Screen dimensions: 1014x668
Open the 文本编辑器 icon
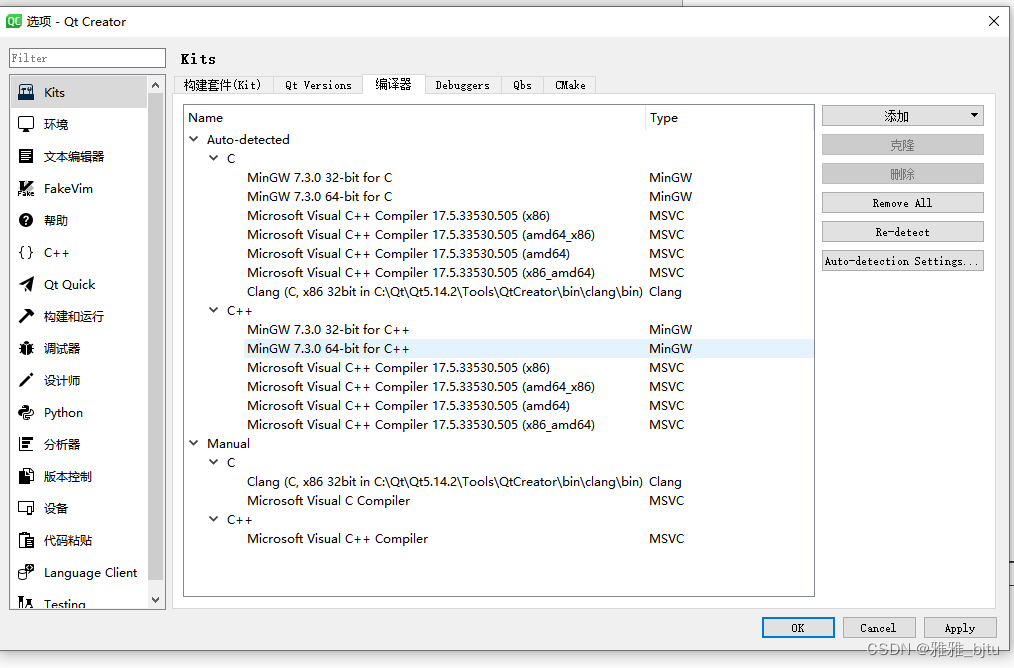pos(26,156)
